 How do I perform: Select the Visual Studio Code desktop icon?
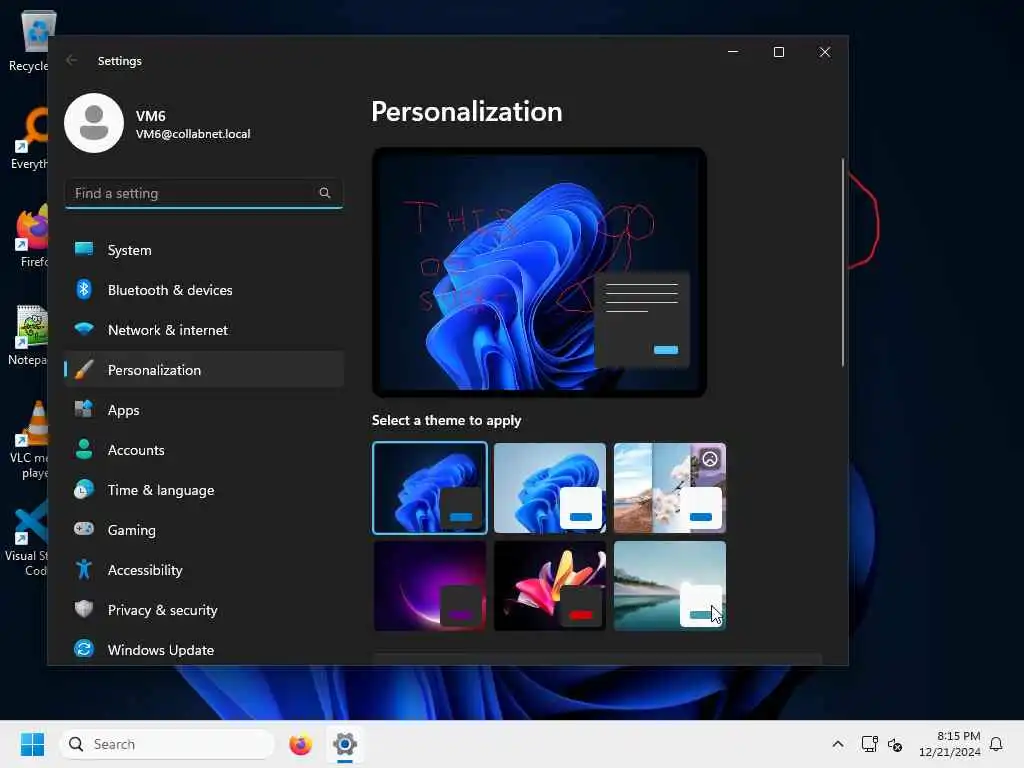(27, 538)
